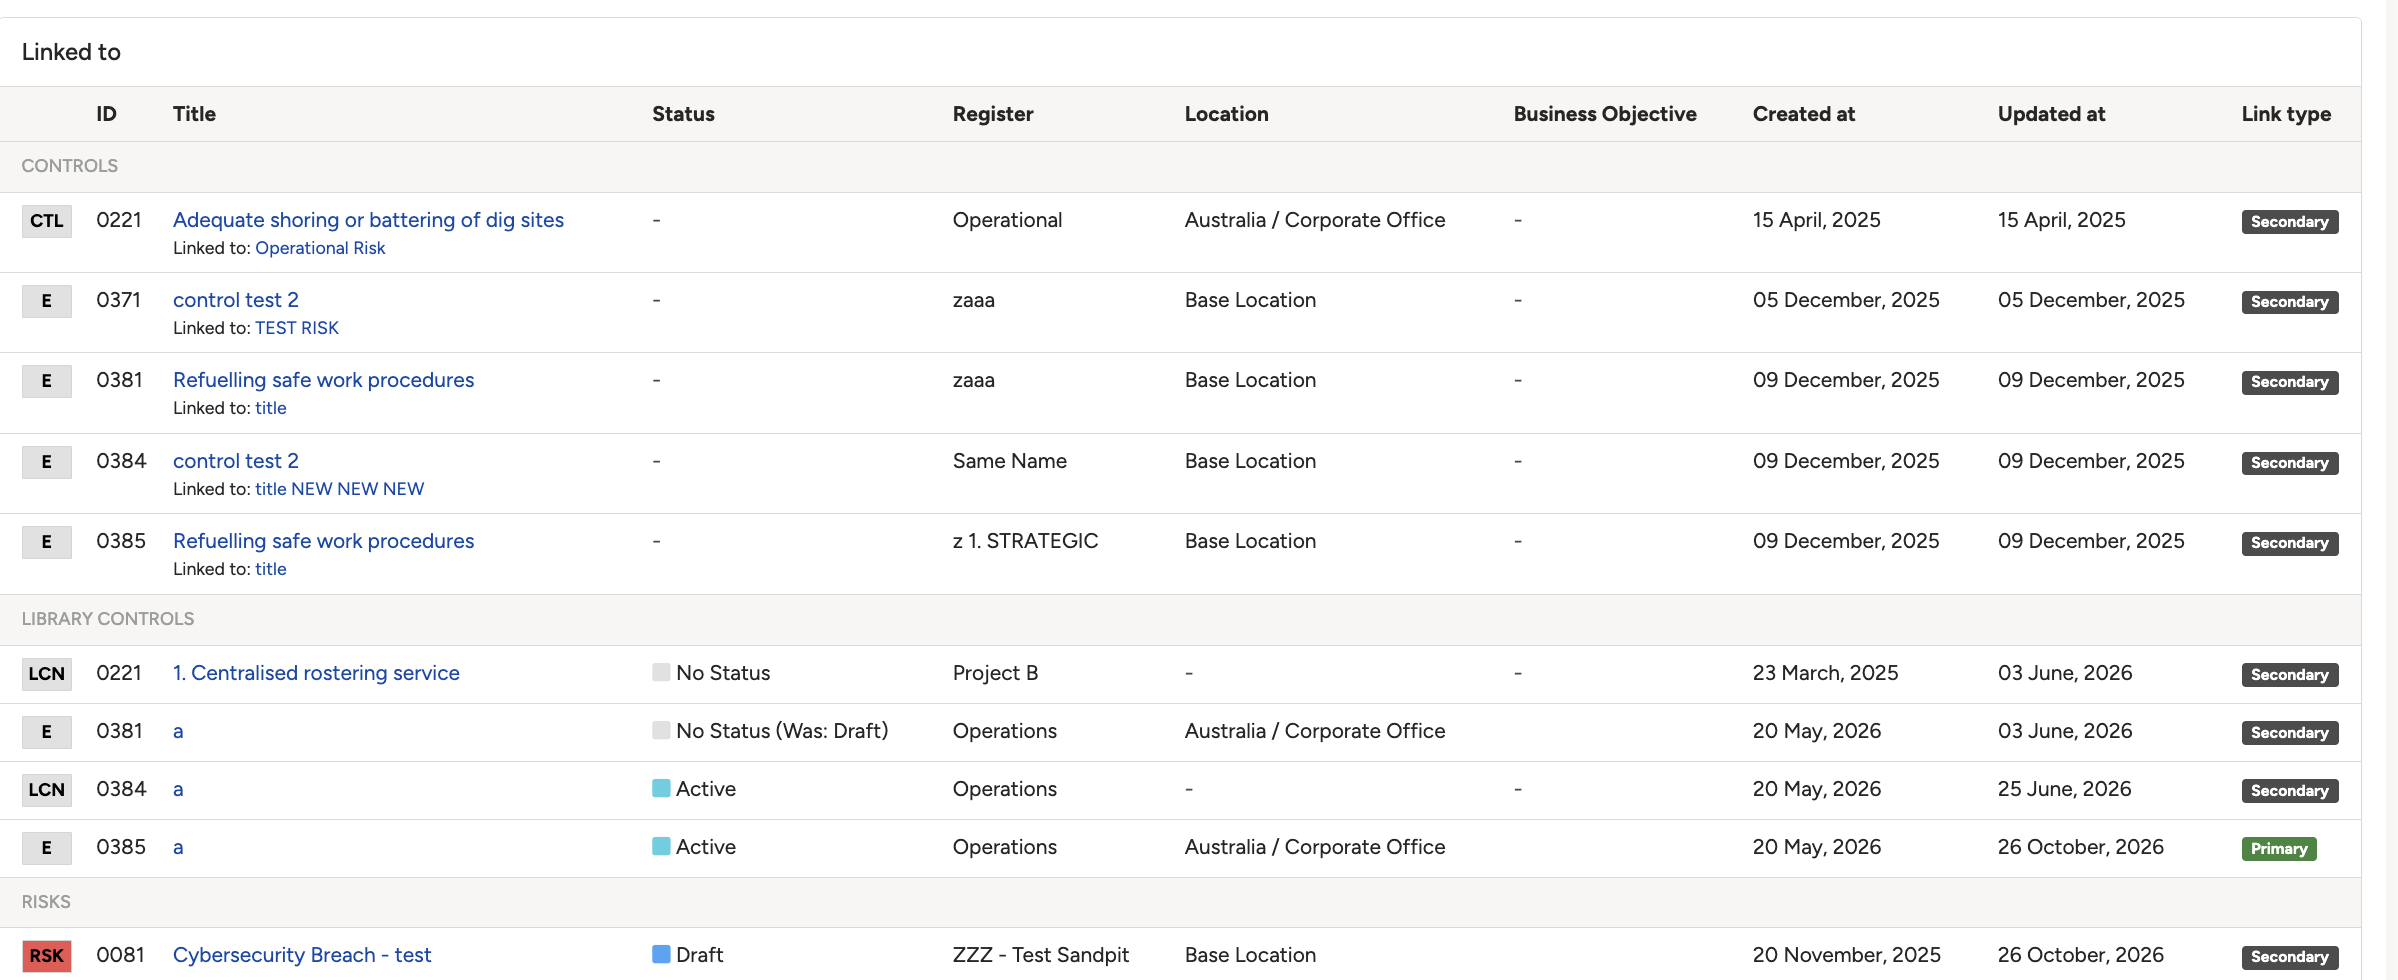The width and height of the screenshot is (2398, 980).
Task: Click the LCN badge for Centralised rostering service
Action: pyautogui.click(x=47, y=674)
